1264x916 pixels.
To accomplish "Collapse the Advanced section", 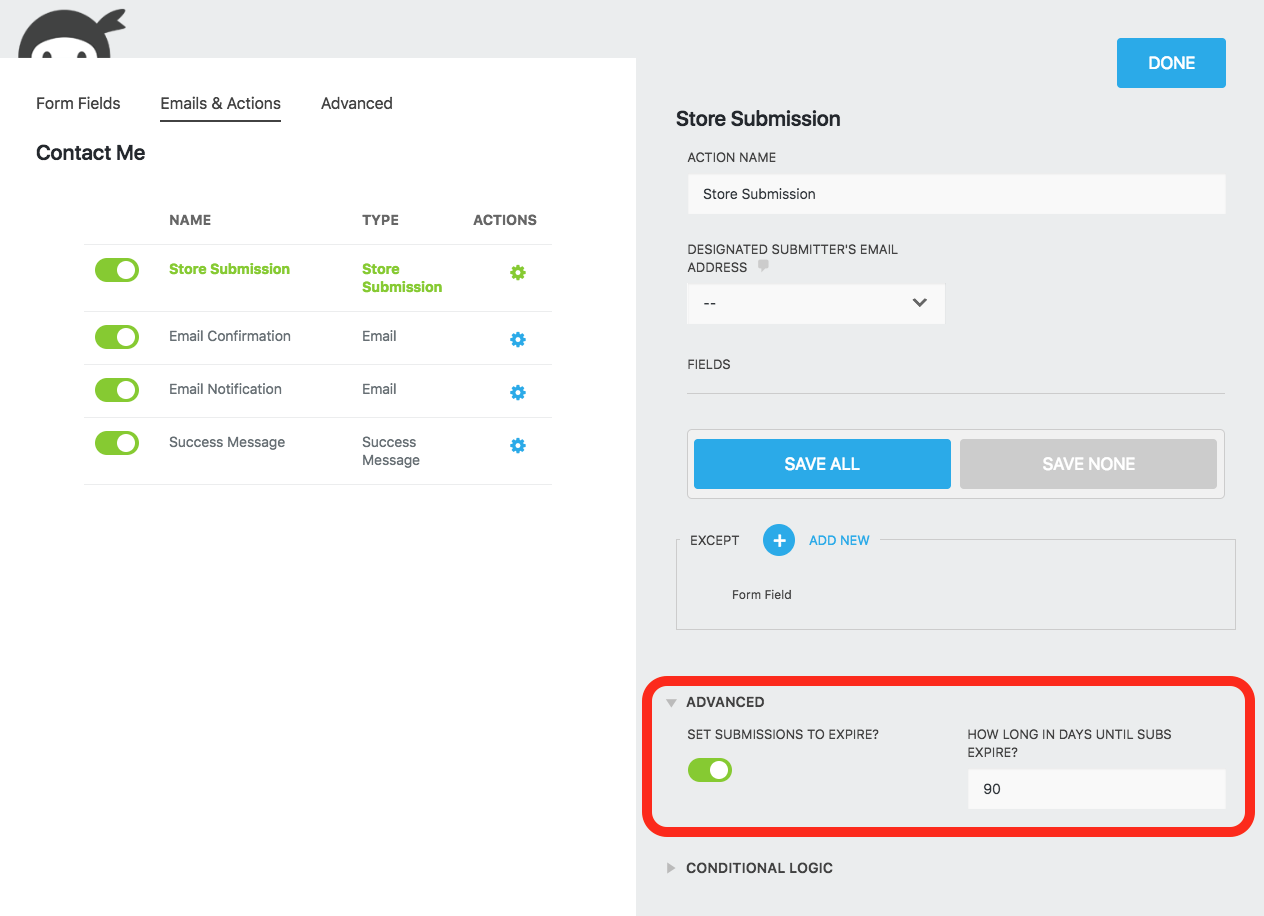I will click(x=670, y=702).
